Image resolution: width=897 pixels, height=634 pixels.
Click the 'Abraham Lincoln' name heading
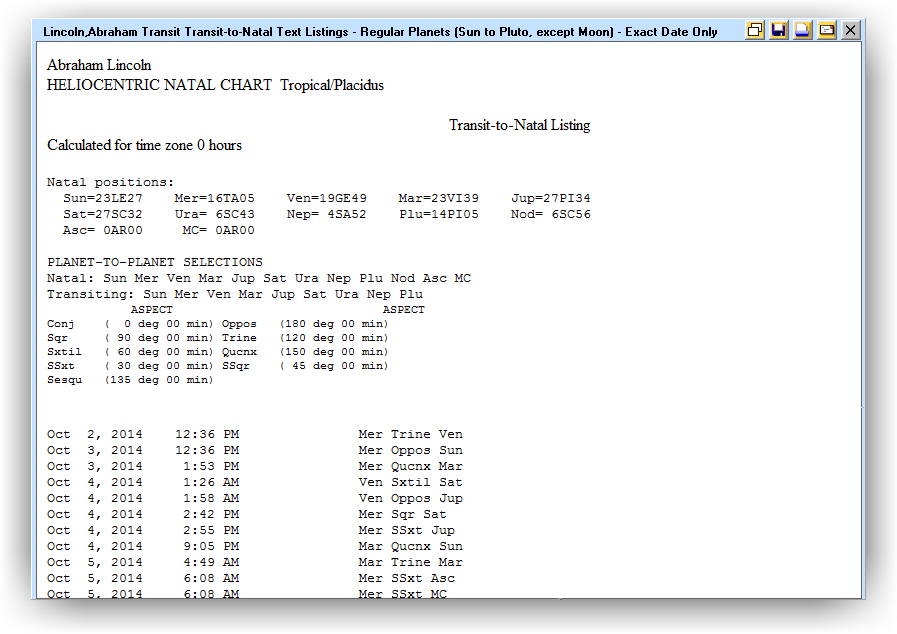click(99, 65)
